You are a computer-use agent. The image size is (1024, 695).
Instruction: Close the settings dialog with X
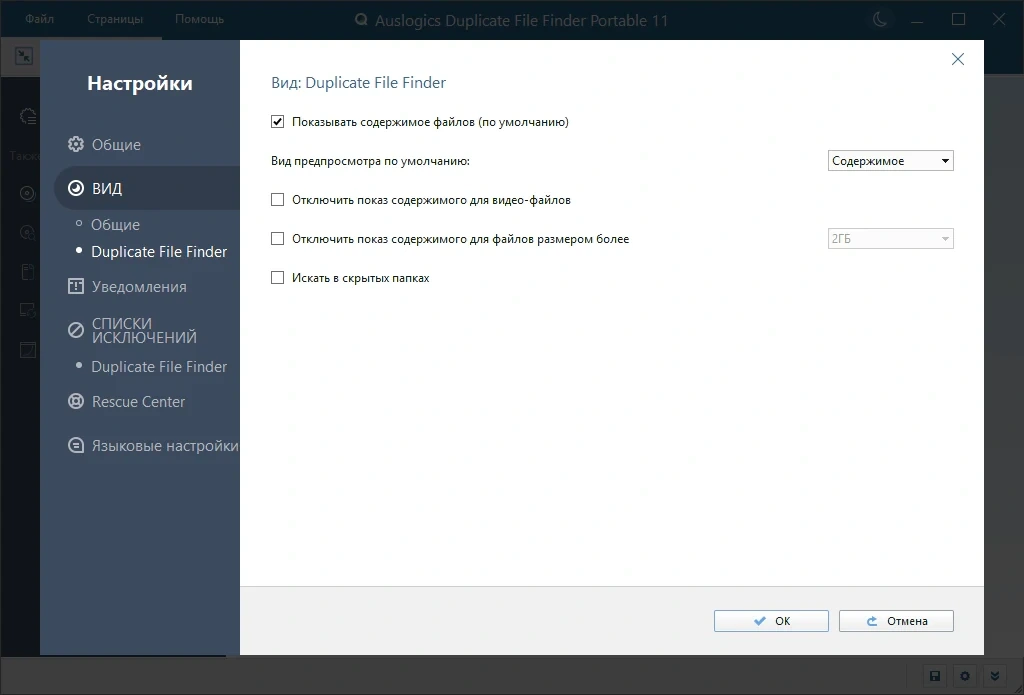957,59
